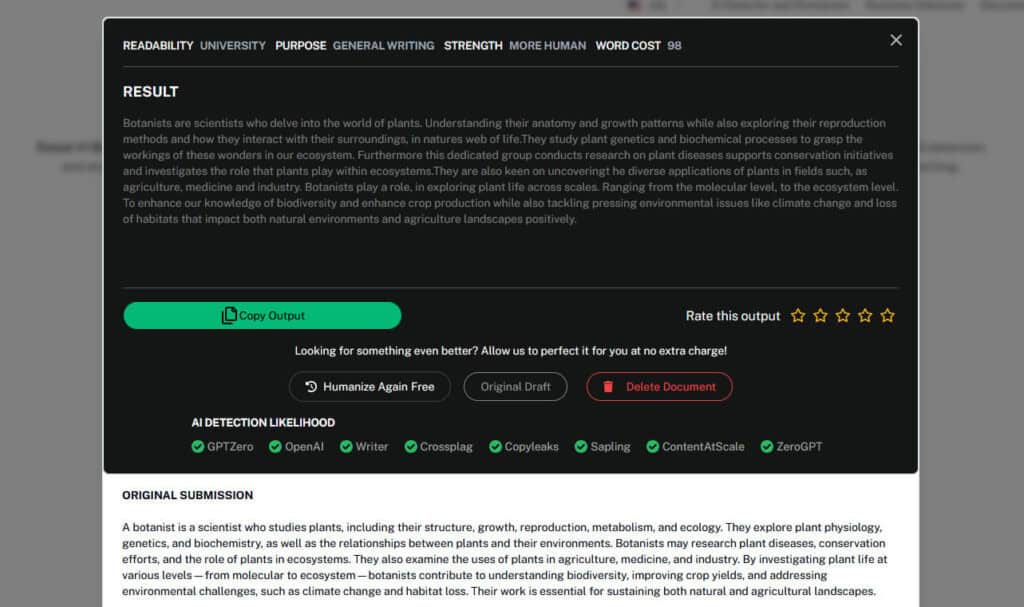Click the Copy Output button
The width and height of the screenshot is (1024, 607).
click(x=263, y=316)
